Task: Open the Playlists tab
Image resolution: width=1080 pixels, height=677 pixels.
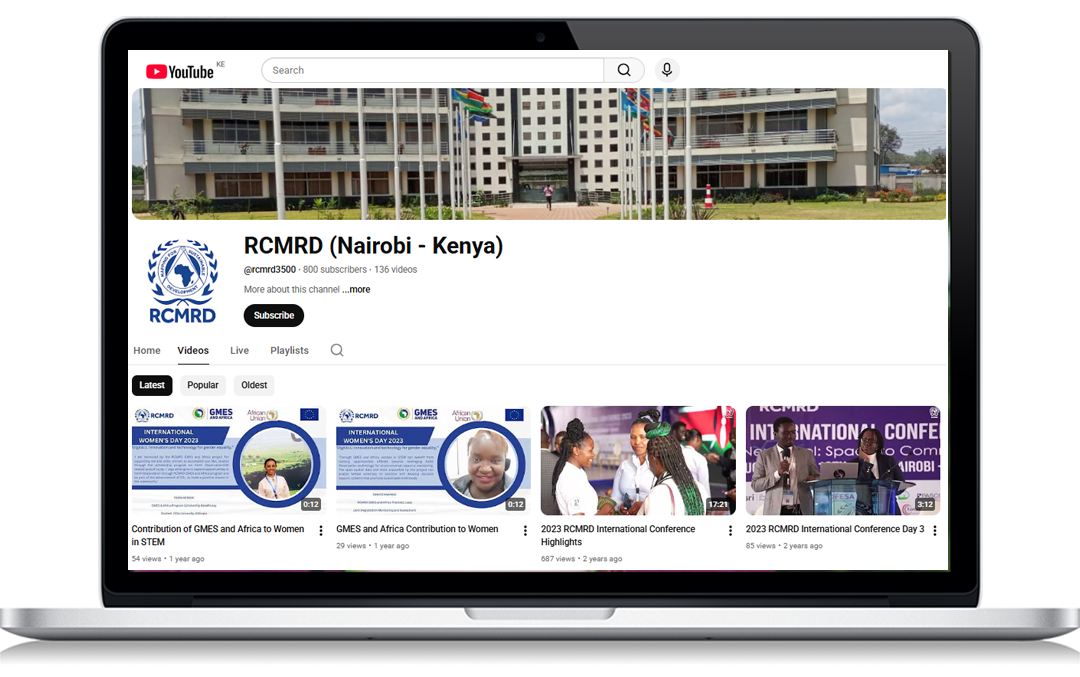Action: (289, 350)
